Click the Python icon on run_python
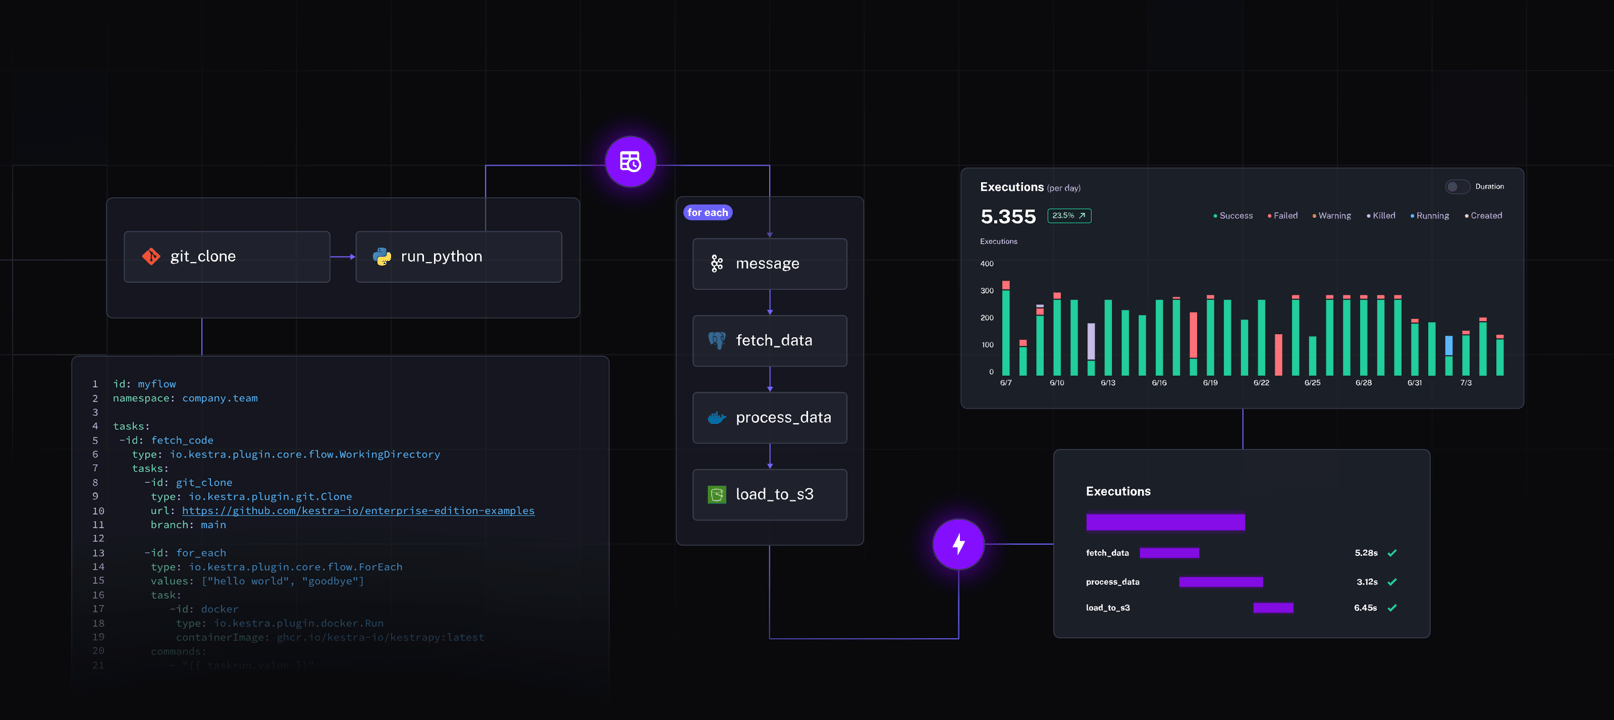Viewport: 1614px width, 720px height. point(382,257)
